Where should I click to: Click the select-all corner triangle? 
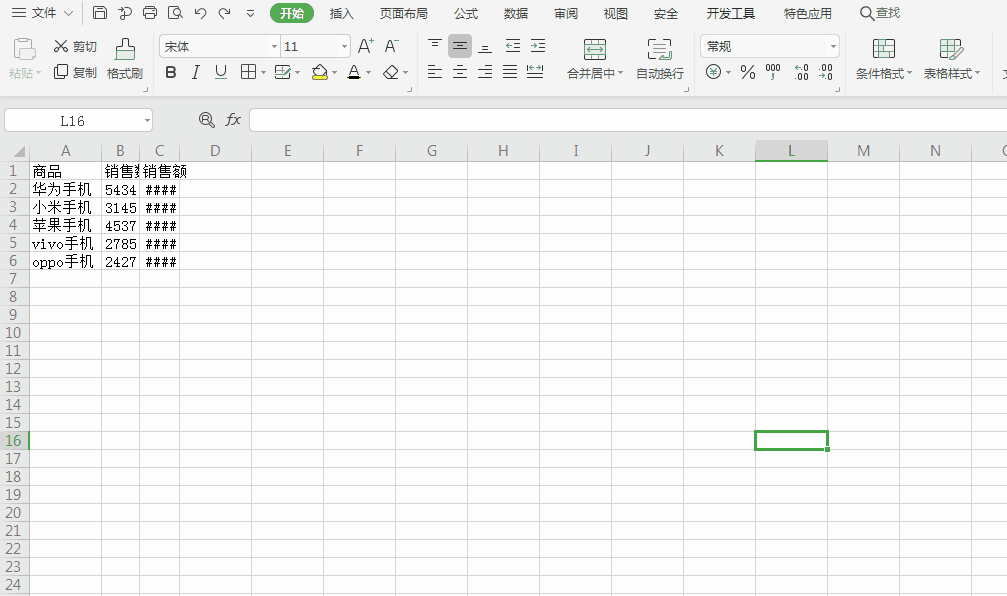click(19, 152)
